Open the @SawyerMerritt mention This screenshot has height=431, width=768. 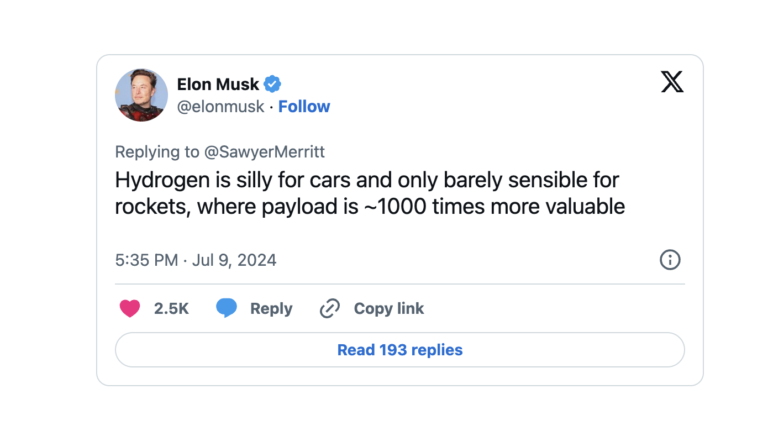click(x=264, y=152)
